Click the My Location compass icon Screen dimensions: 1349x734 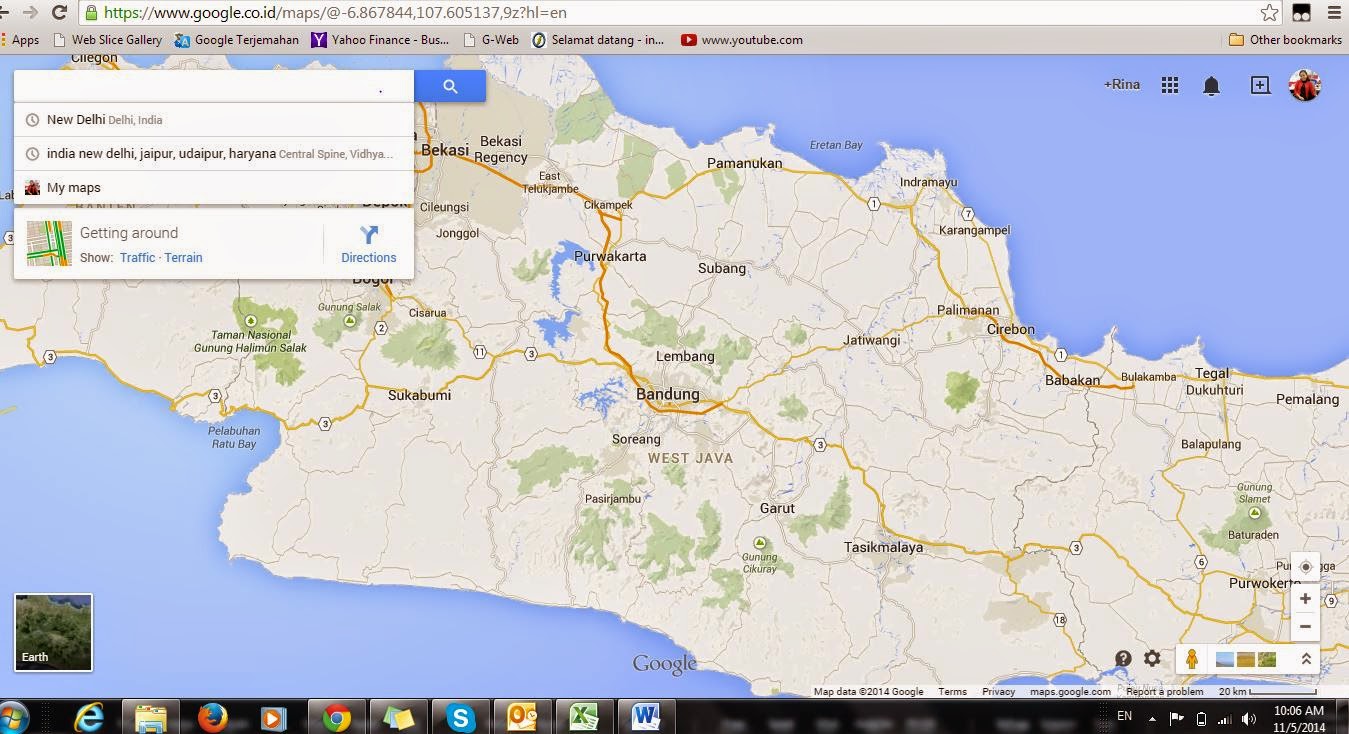[x=1305, y=566]
